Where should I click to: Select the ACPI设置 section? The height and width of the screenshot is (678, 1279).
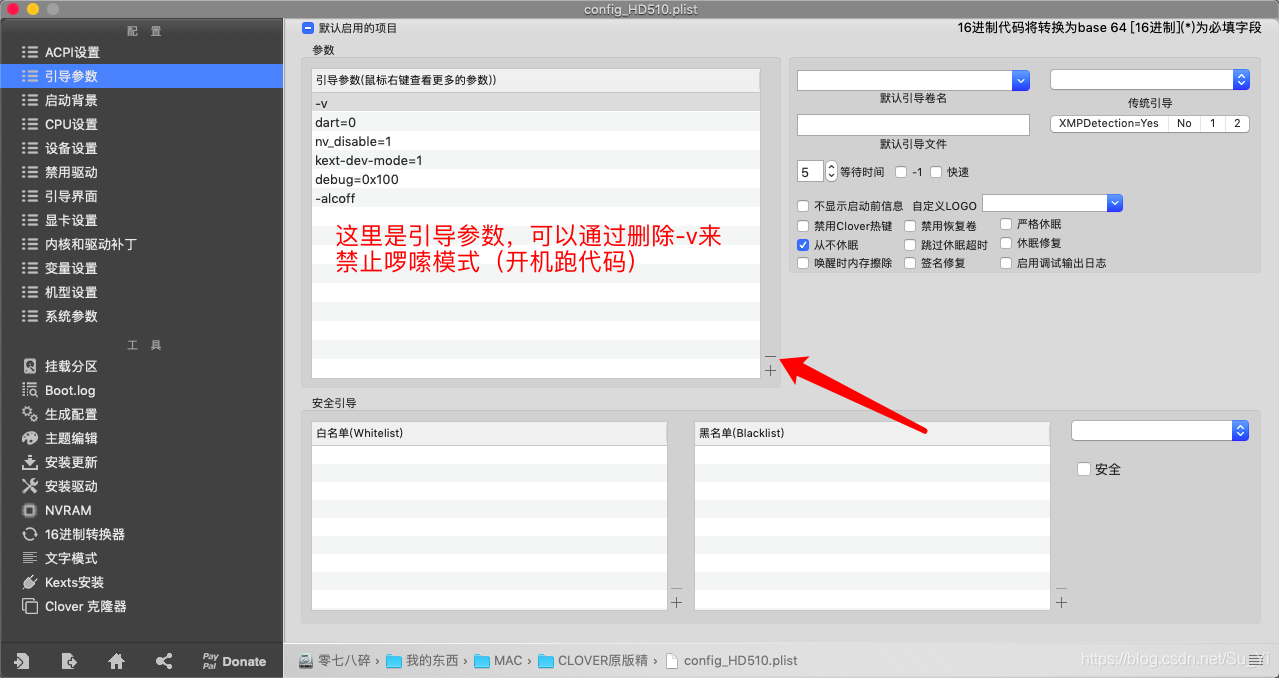click(141, 52)
